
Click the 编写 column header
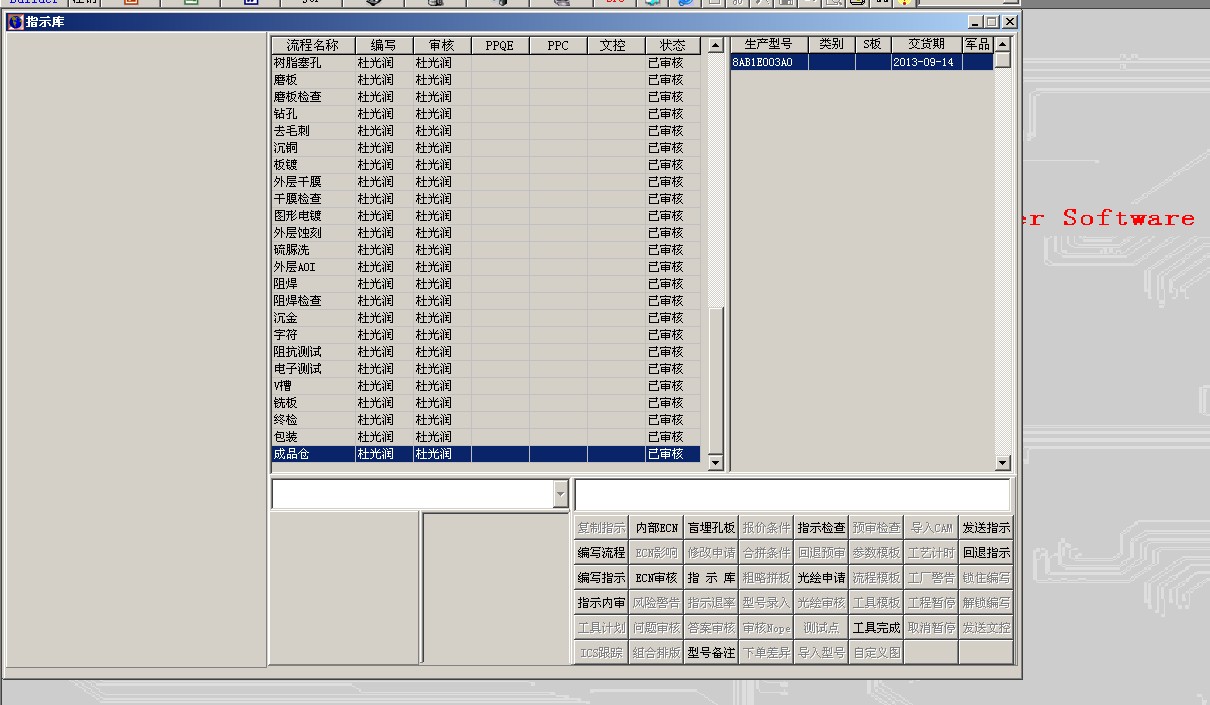(x=384, y=45)
